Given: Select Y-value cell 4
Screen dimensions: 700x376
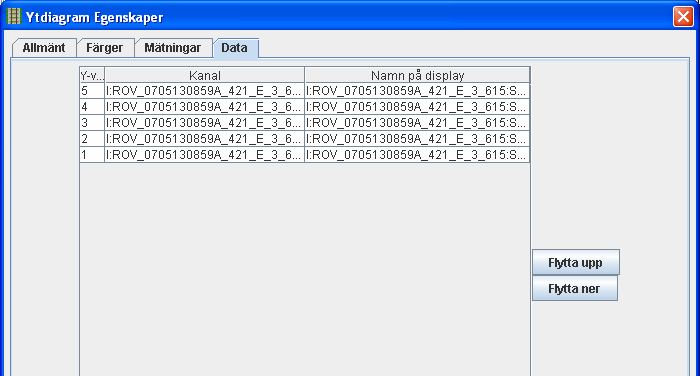Looking at the screenshot, I should tap(92, 107).
